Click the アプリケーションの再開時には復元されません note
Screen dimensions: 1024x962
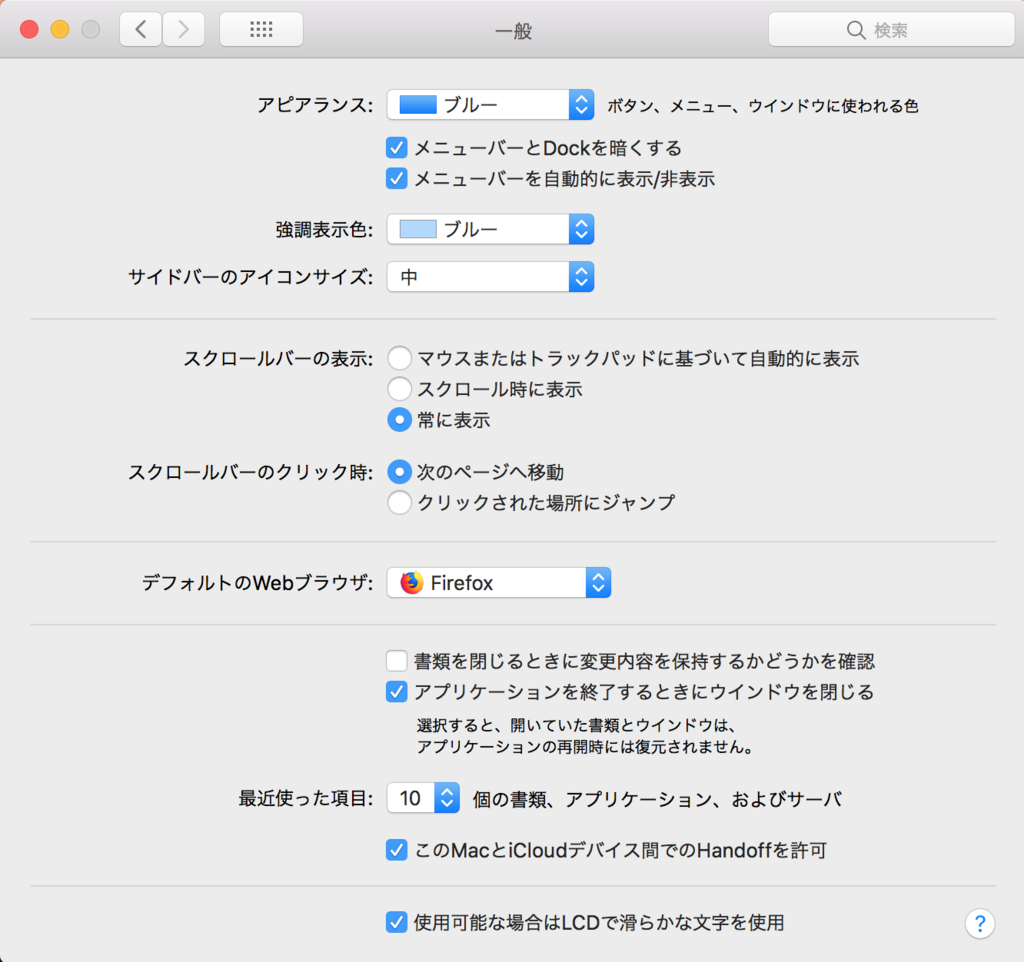tap(586, 747)
